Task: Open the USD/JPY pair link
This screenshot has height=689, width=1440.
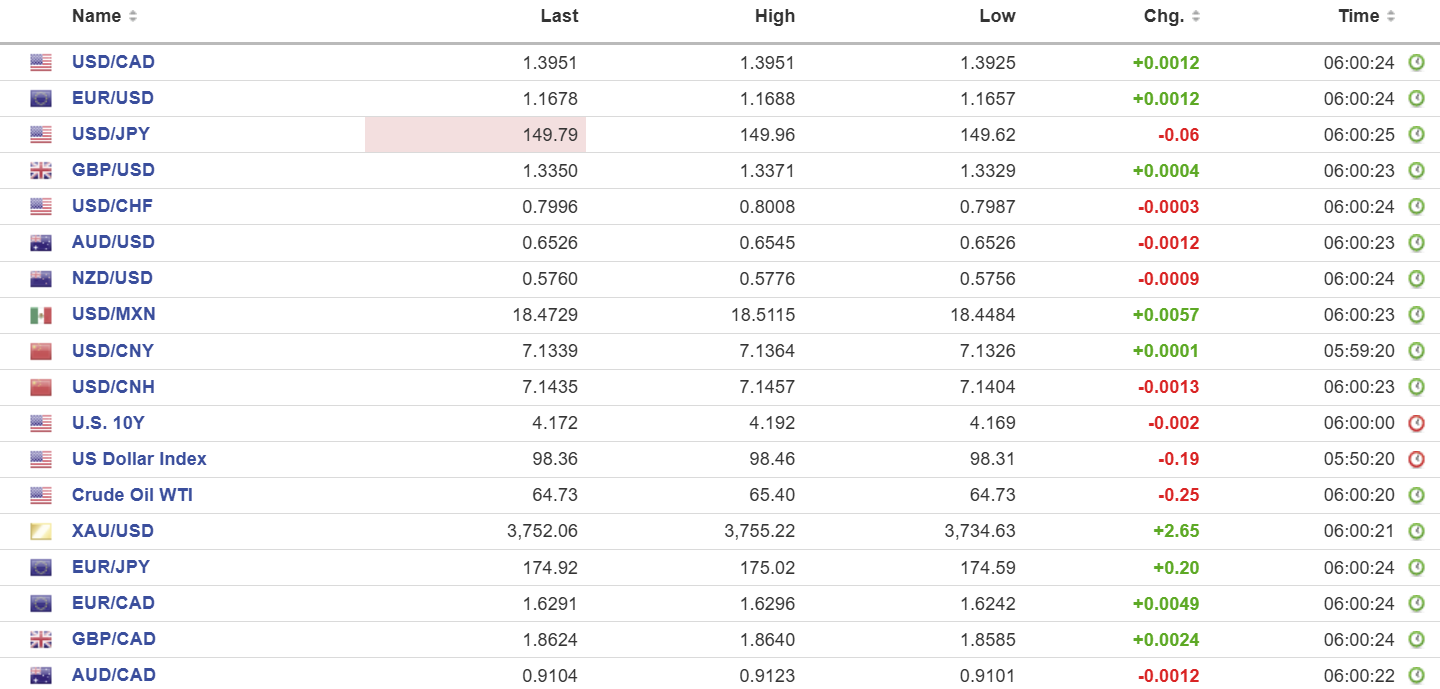Action: pyautogui.click(x=111, y=134)
